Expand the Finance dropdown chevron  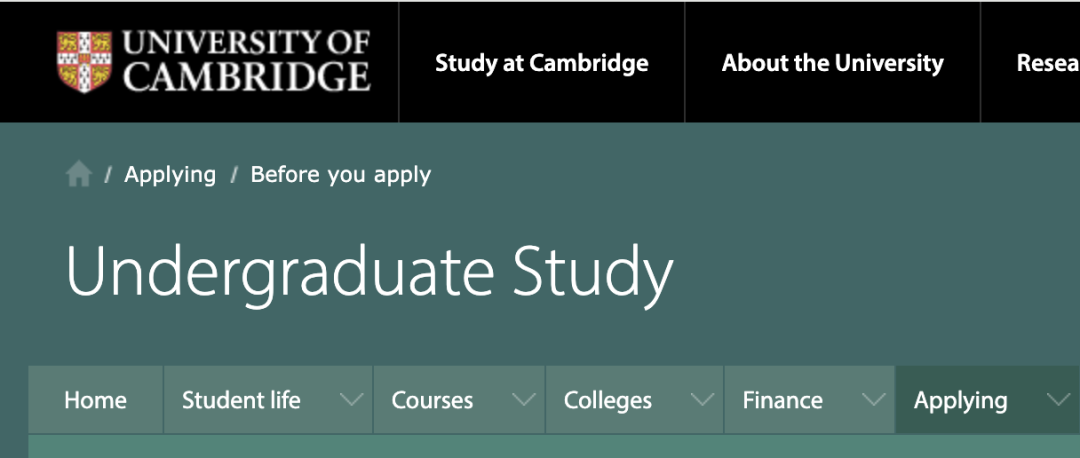(x=874, y=400)
